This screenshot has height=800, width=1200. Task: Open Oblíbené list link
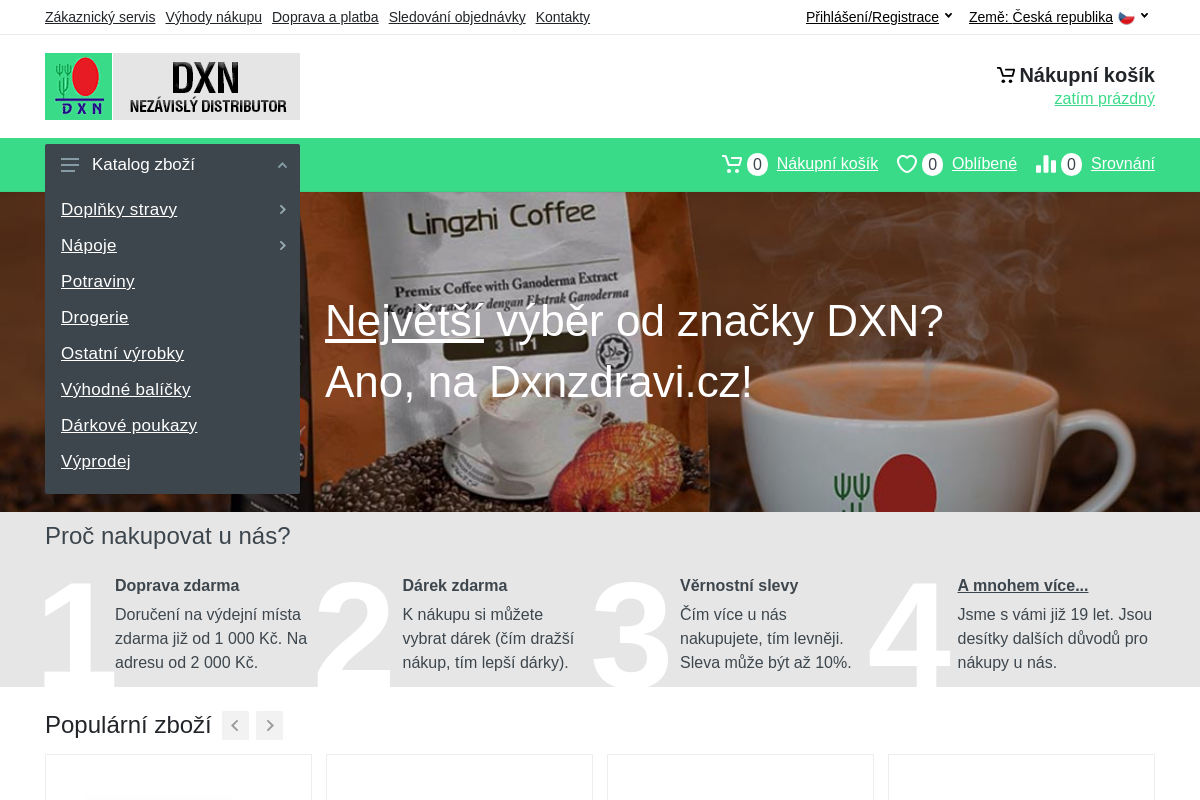[x=984, y=164]
